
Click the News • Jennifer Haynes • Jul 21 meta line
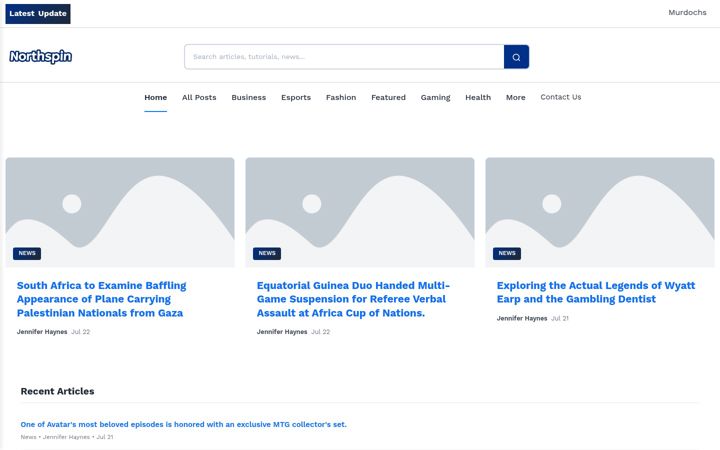[67, 437]
